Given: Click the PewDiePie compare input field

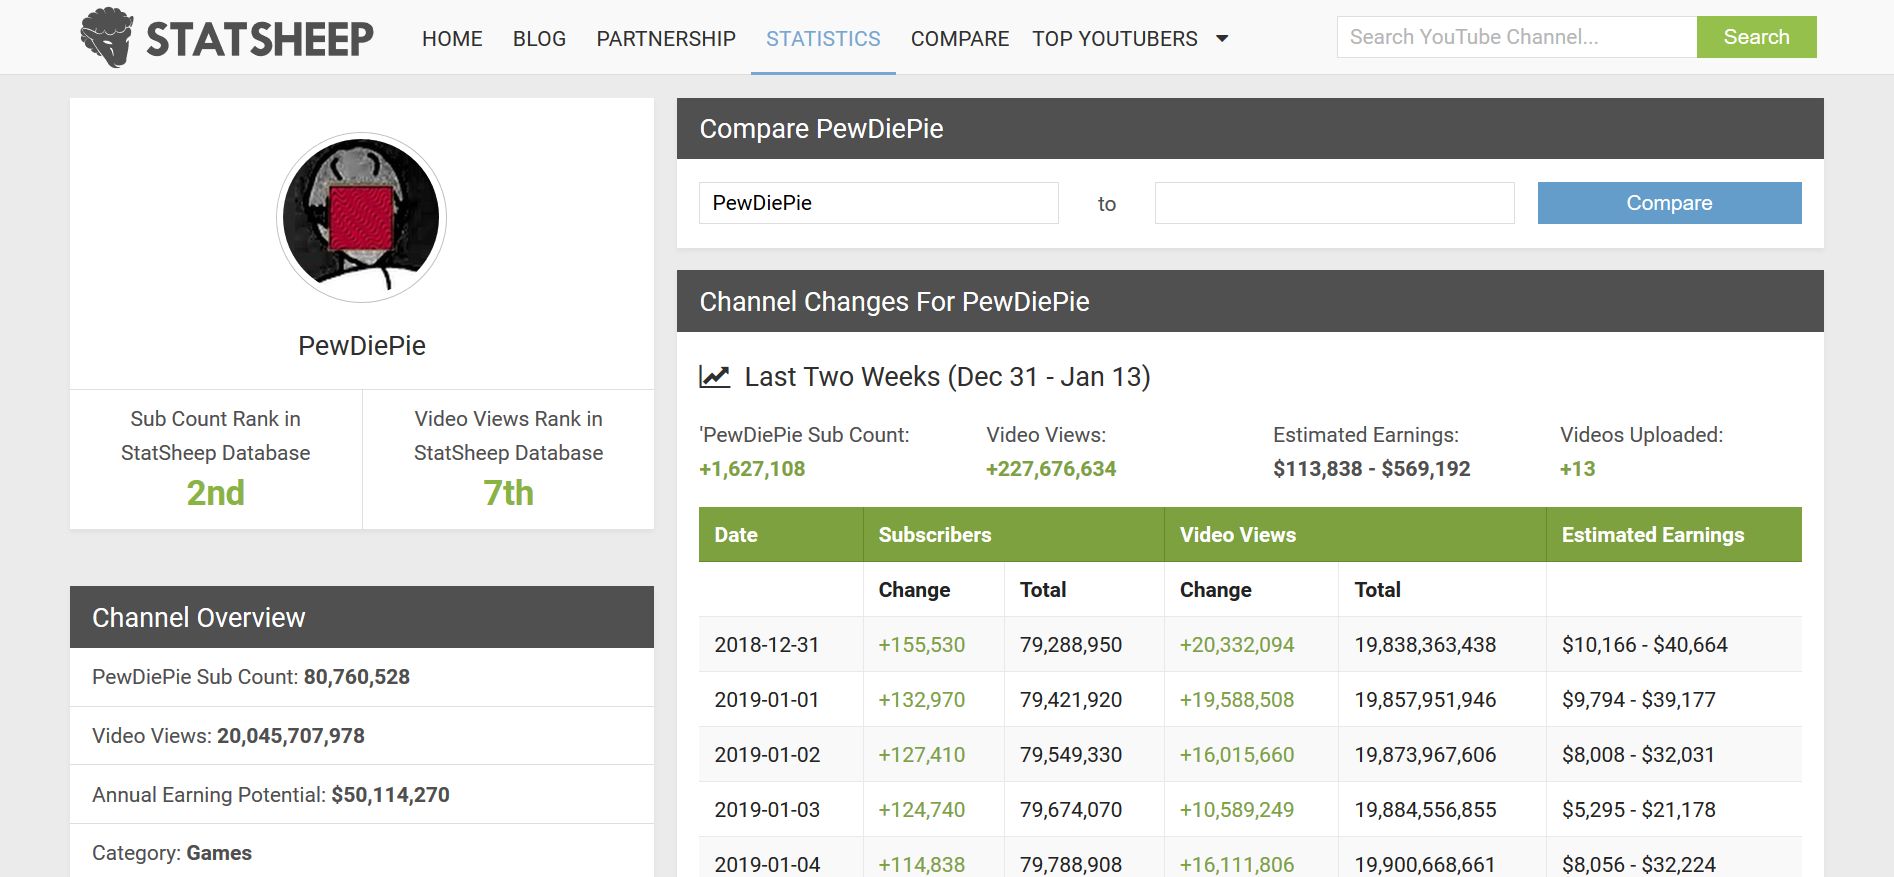Looking at the screenshot, I should coord(878,203).
